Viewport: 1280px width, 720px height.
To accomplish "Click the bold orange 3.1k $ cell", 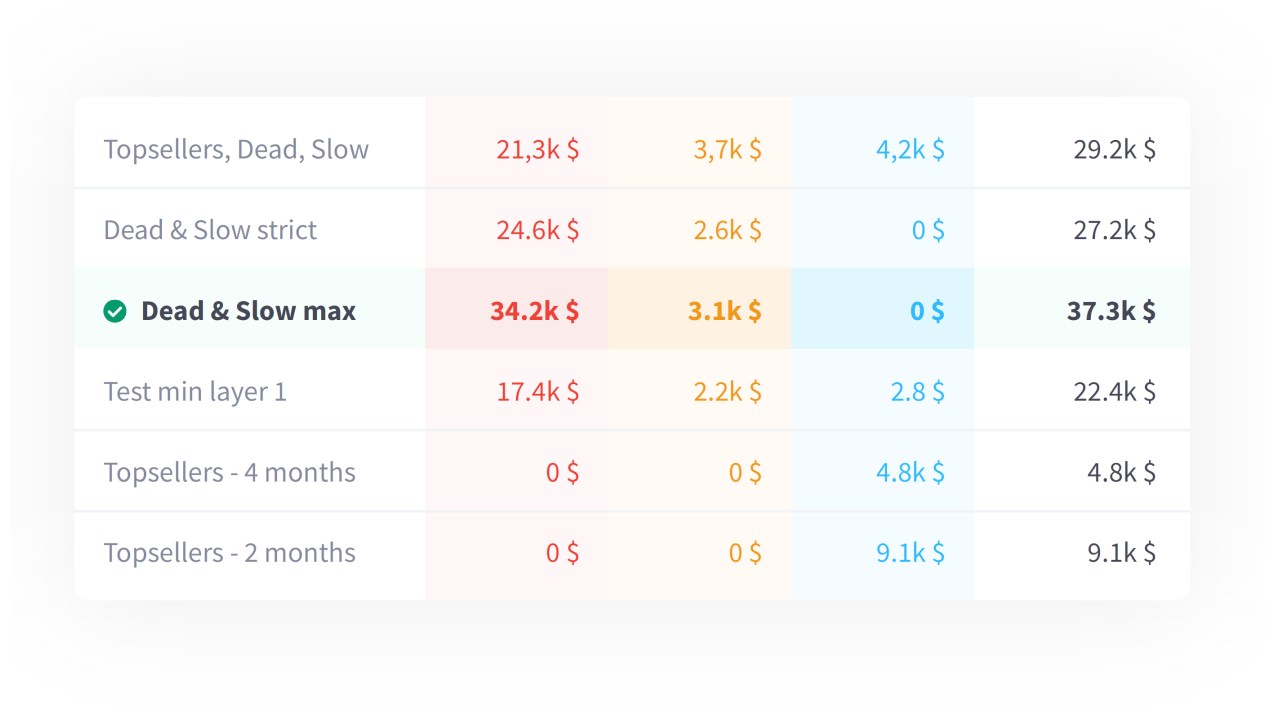I will pos(724,311).
